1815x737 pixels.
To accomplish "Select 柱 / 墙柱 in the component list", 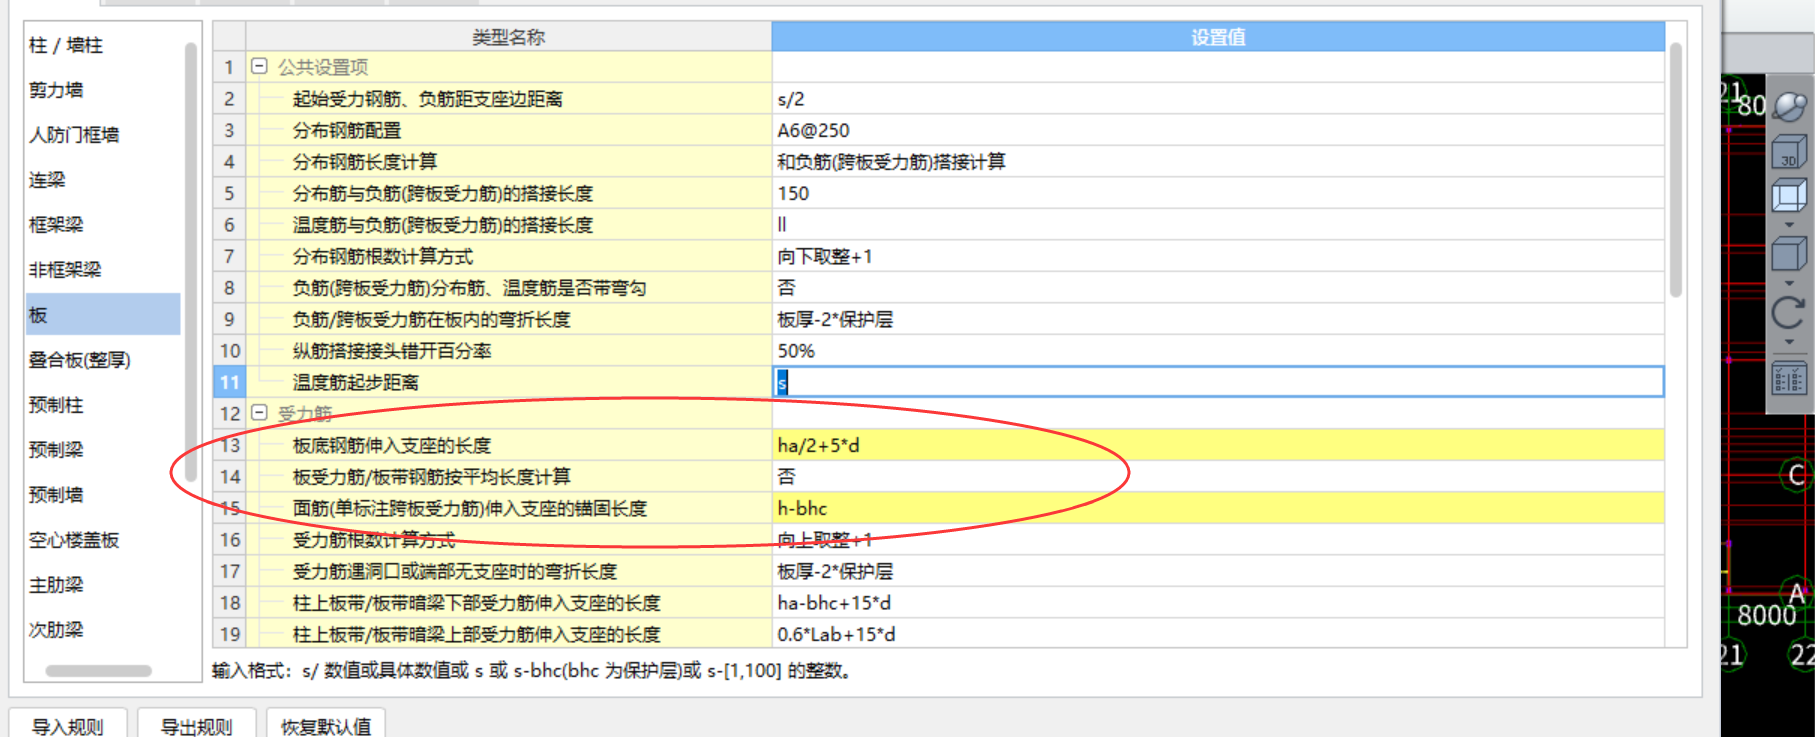I will (66, 45).
